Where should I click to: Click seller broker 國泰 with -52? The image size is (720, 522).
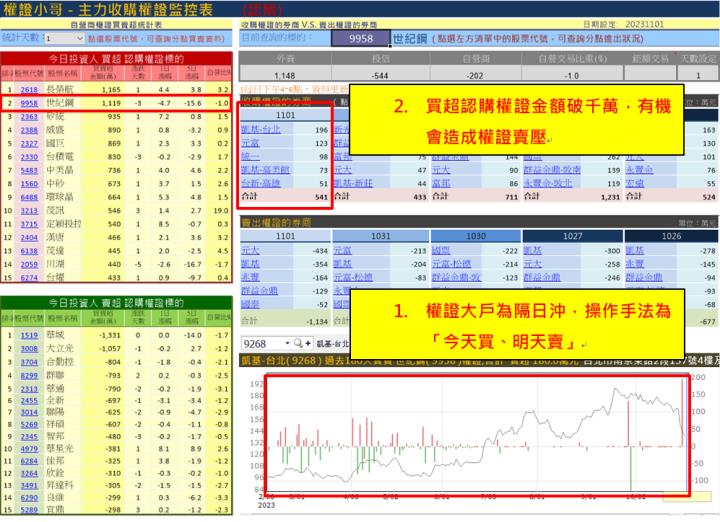tap(250, 304)
